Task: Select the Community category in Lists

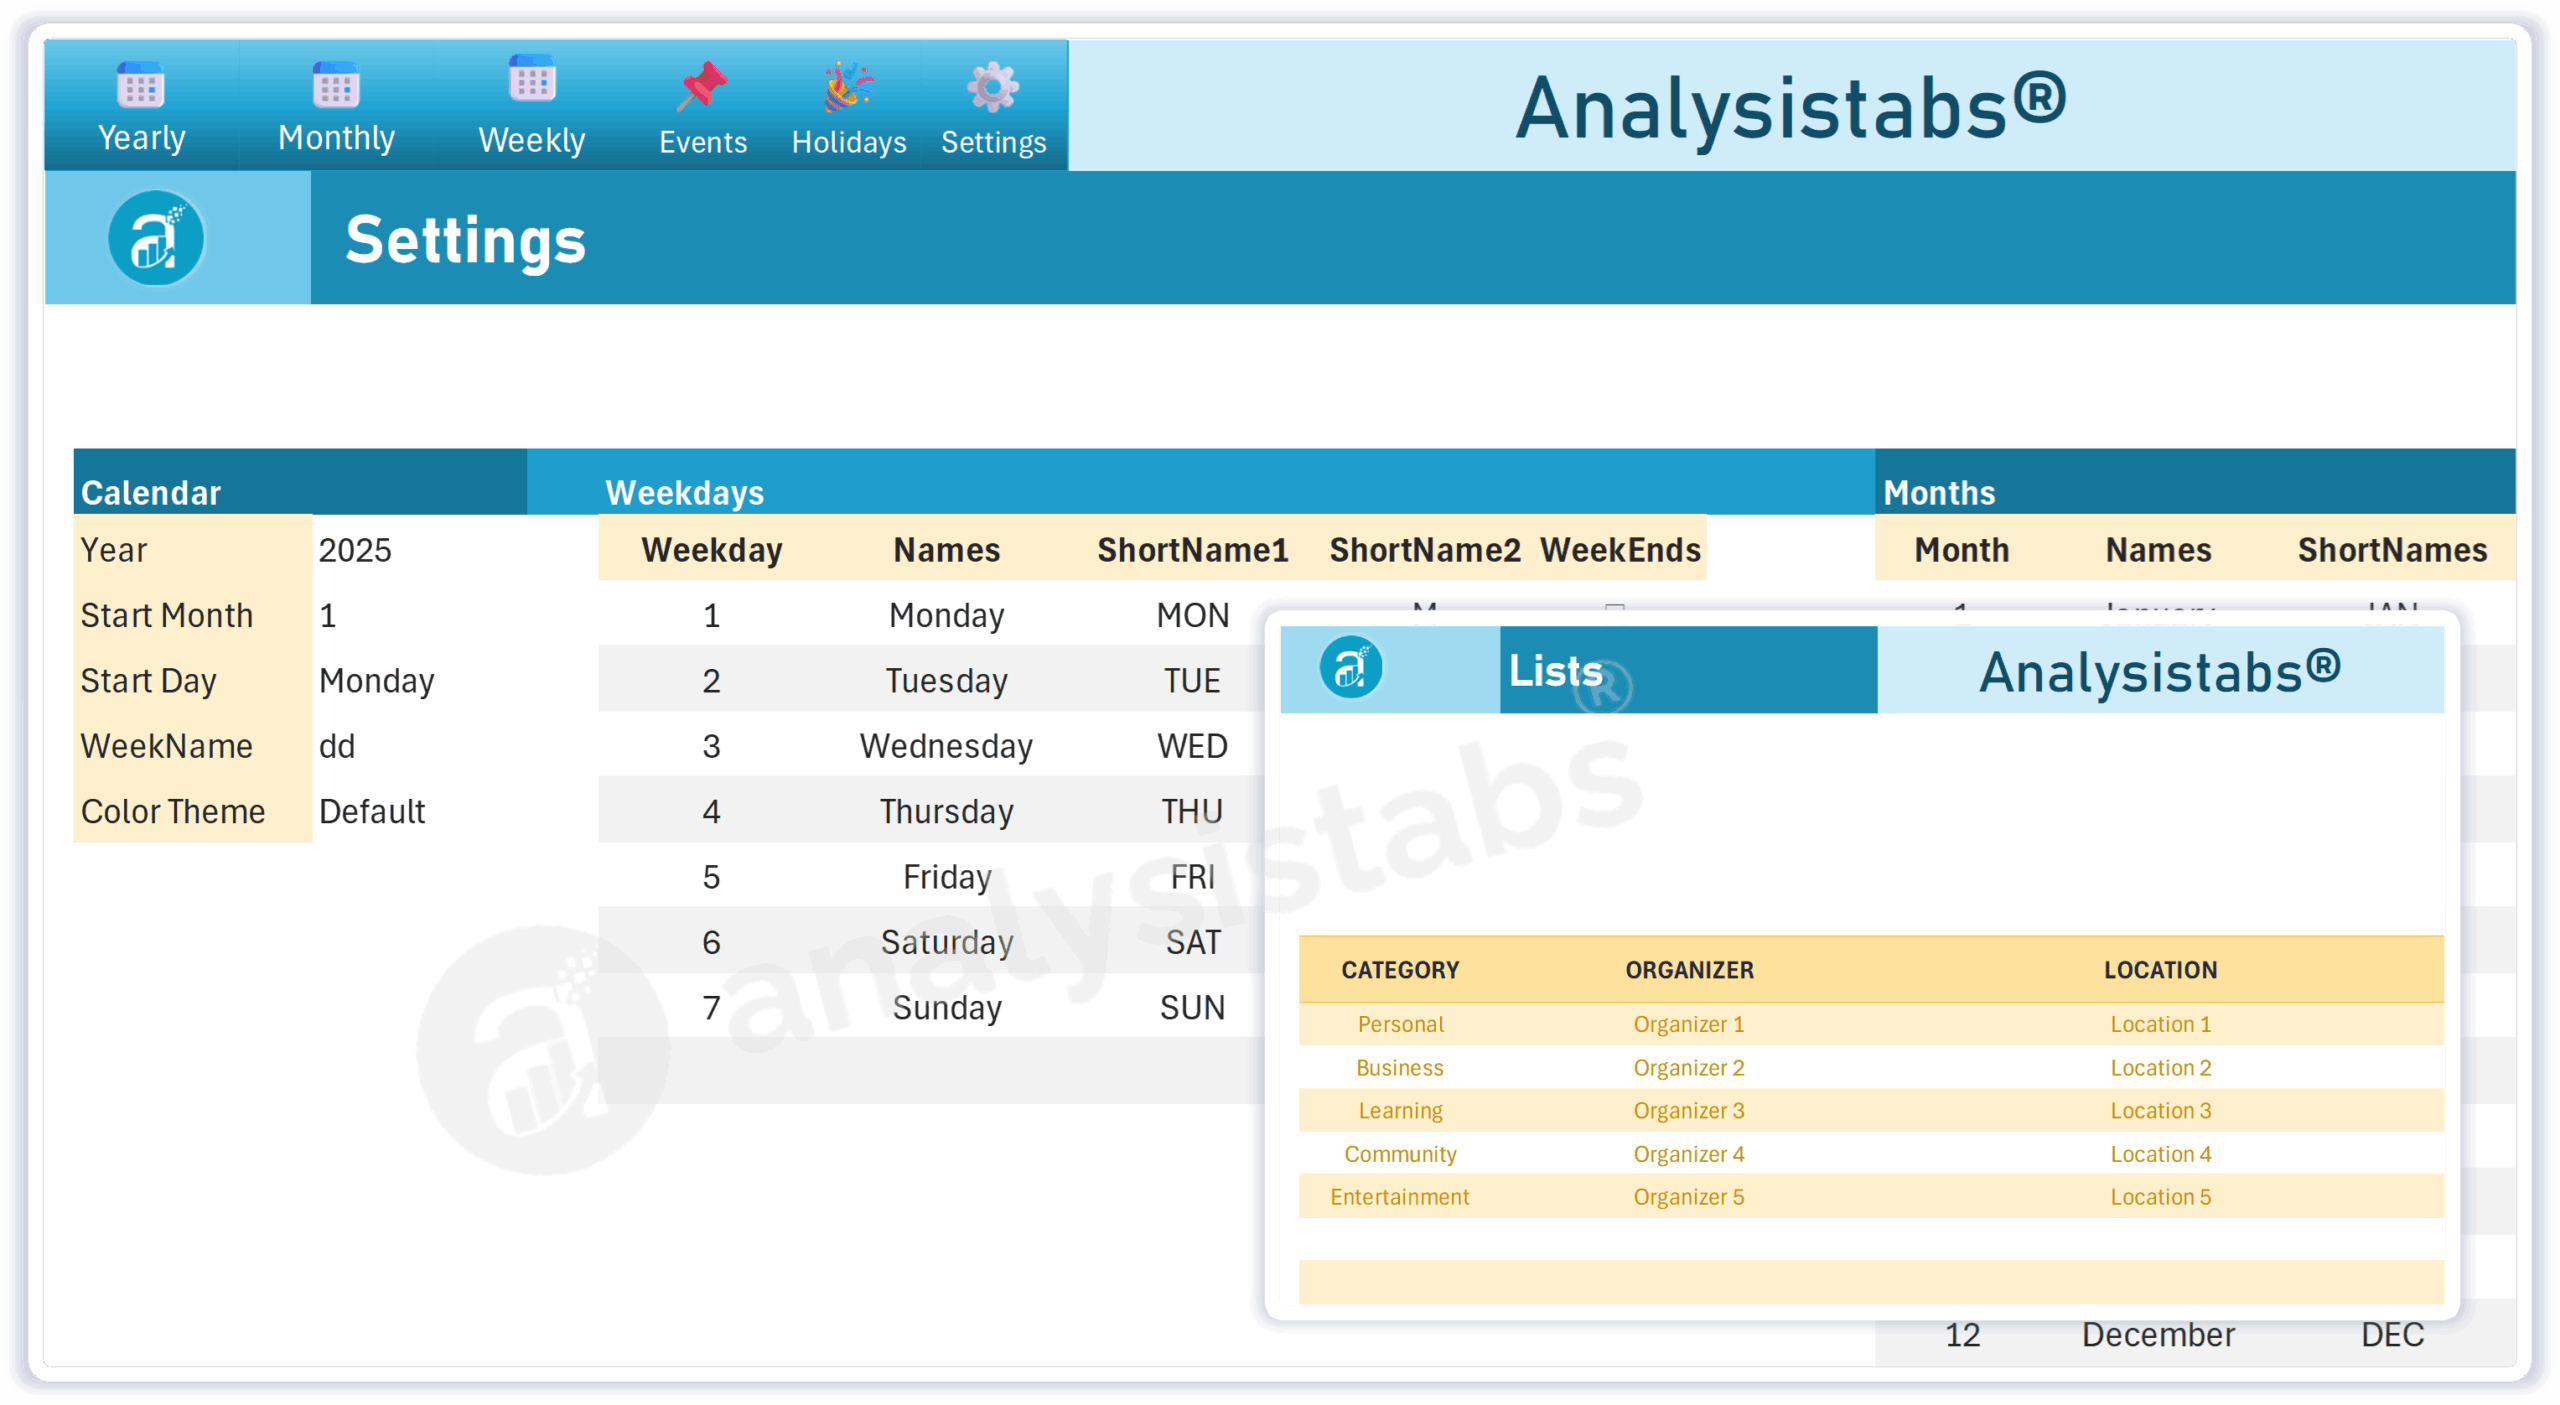Action: click(1400, 1154)
